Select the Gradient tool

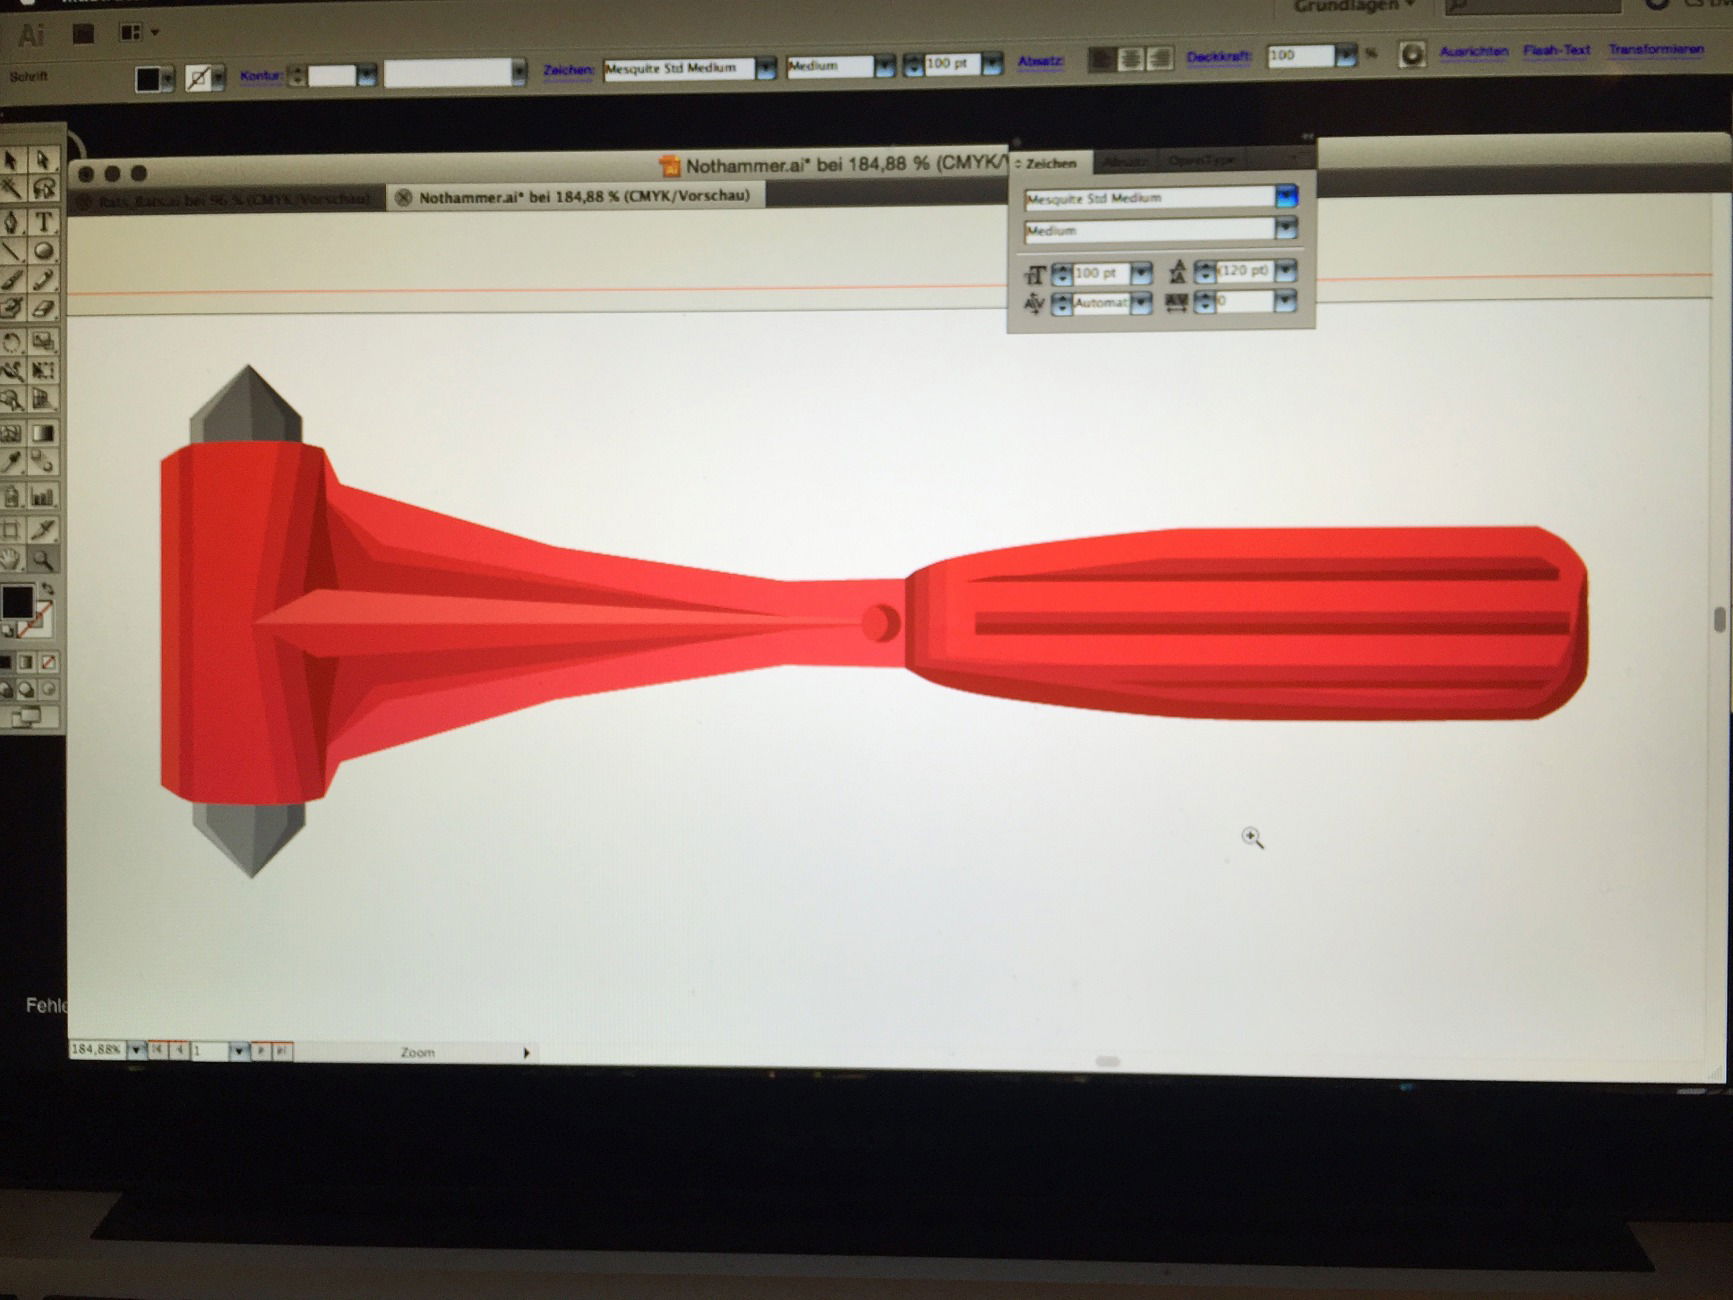click(x=43, y=432)
